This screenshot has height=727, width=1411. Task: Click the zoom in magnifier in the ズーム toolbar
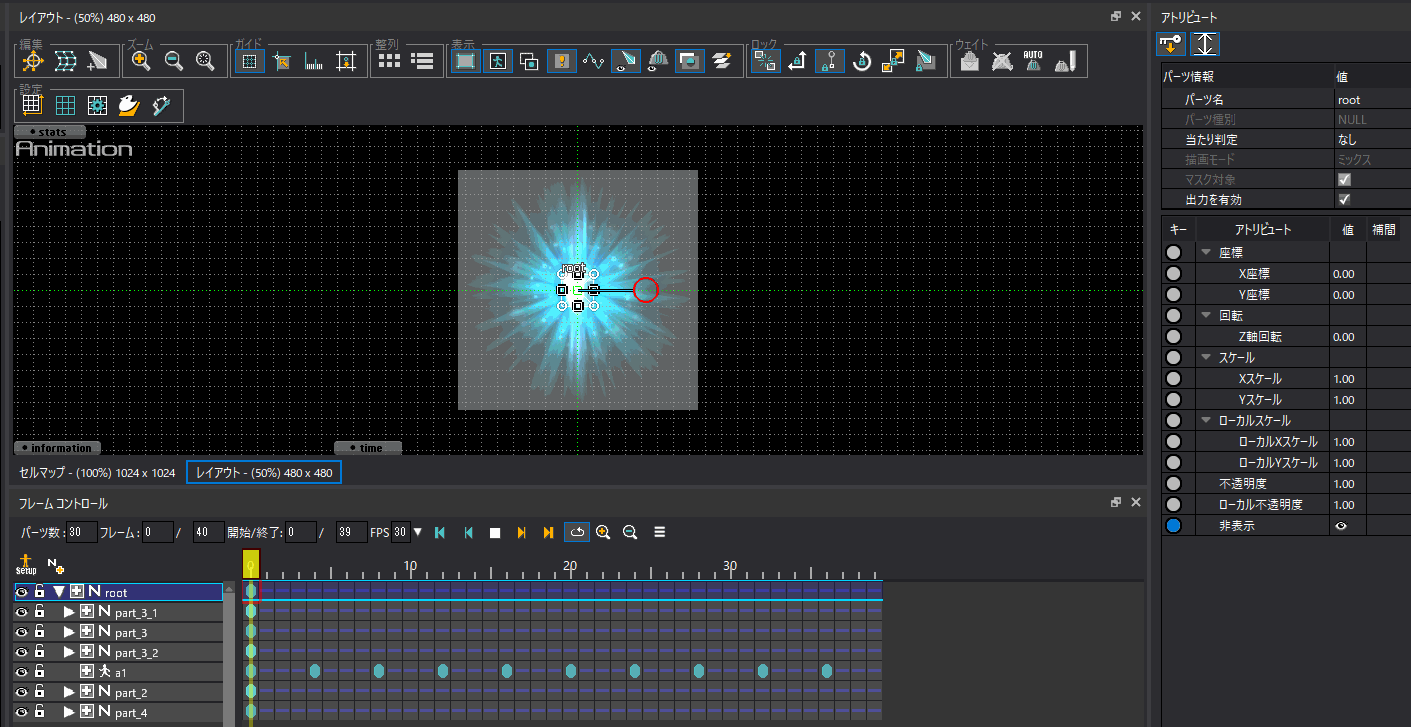click(x=141, y=61)
